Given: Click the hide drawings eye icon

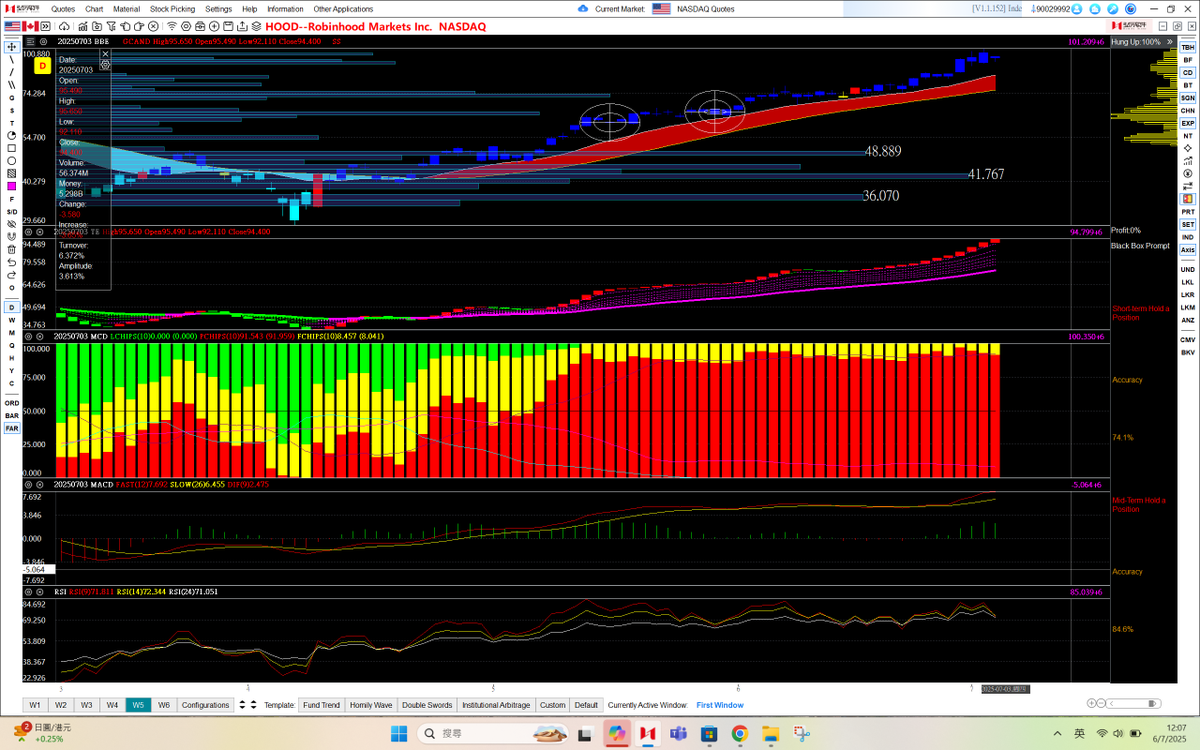Looking at the screenshot, I should click(x=12, y=224).
